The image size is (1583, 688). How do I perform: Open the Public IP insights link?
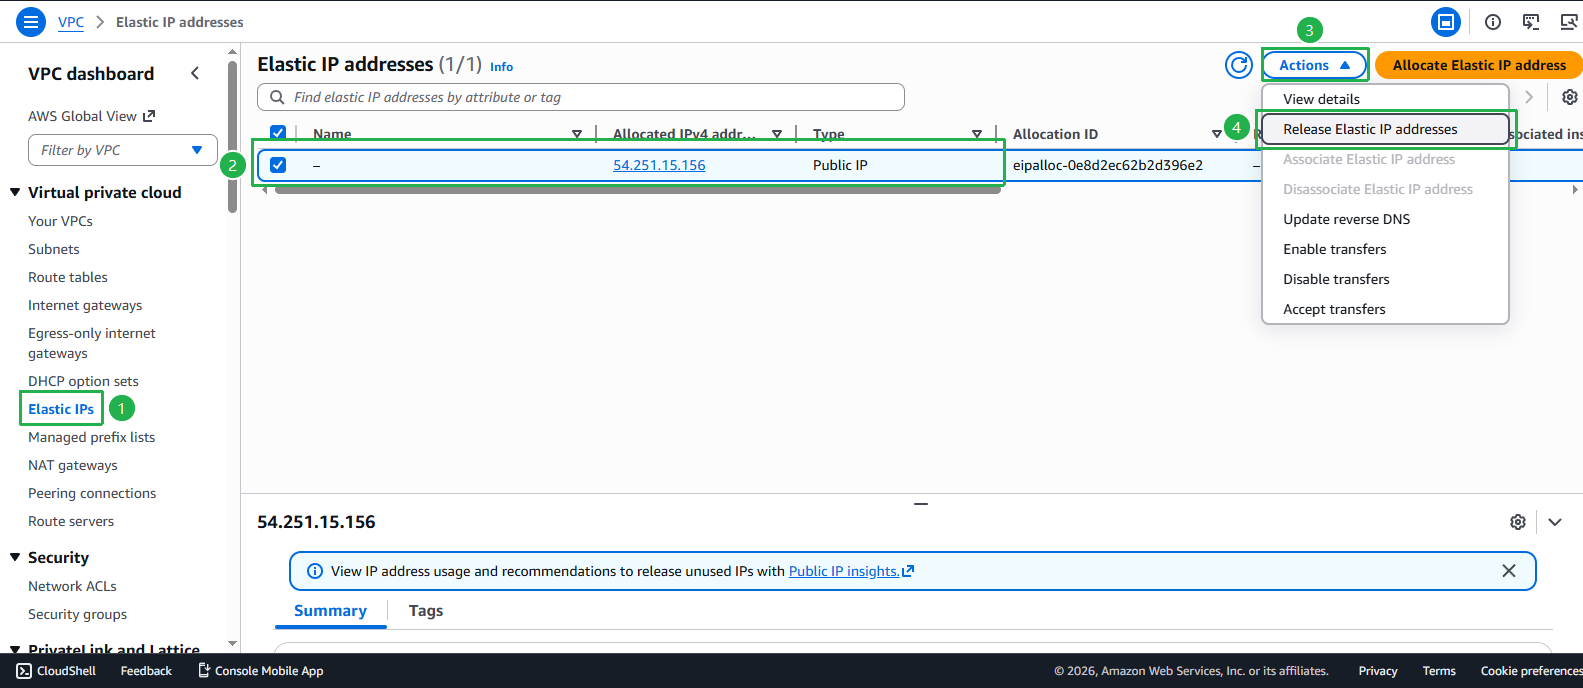click(851, 571)
